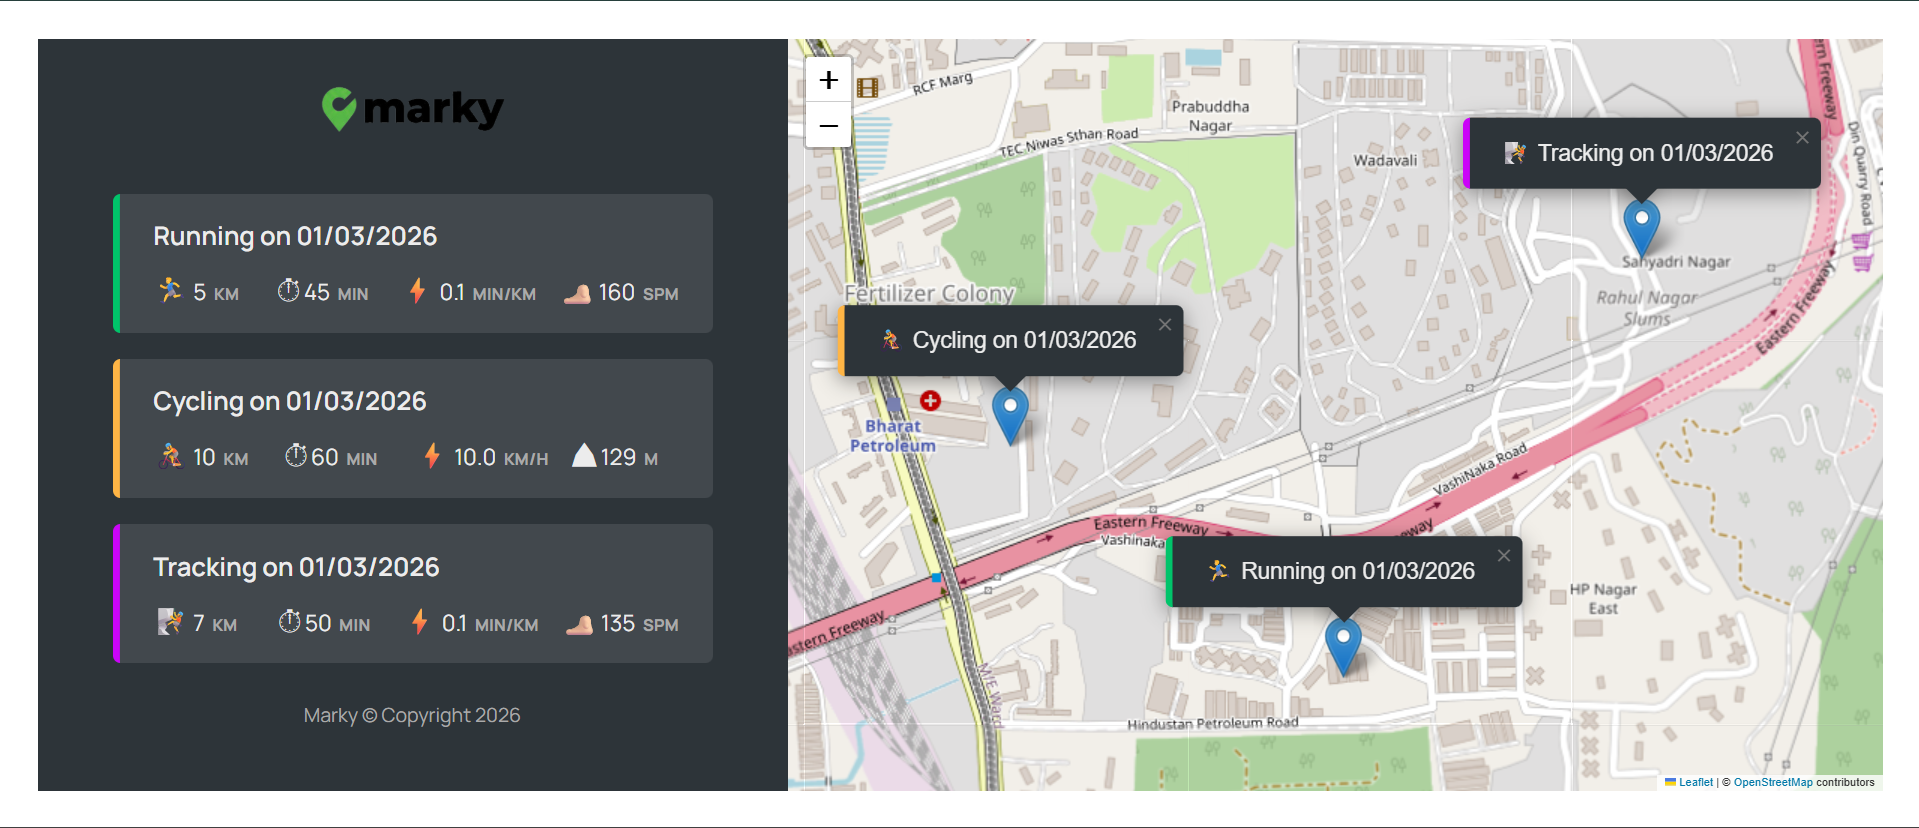This screenshot has width=1919, height=828.
Task: Open the Leaflet attribution link
Action: click(x=1695, y=782)
